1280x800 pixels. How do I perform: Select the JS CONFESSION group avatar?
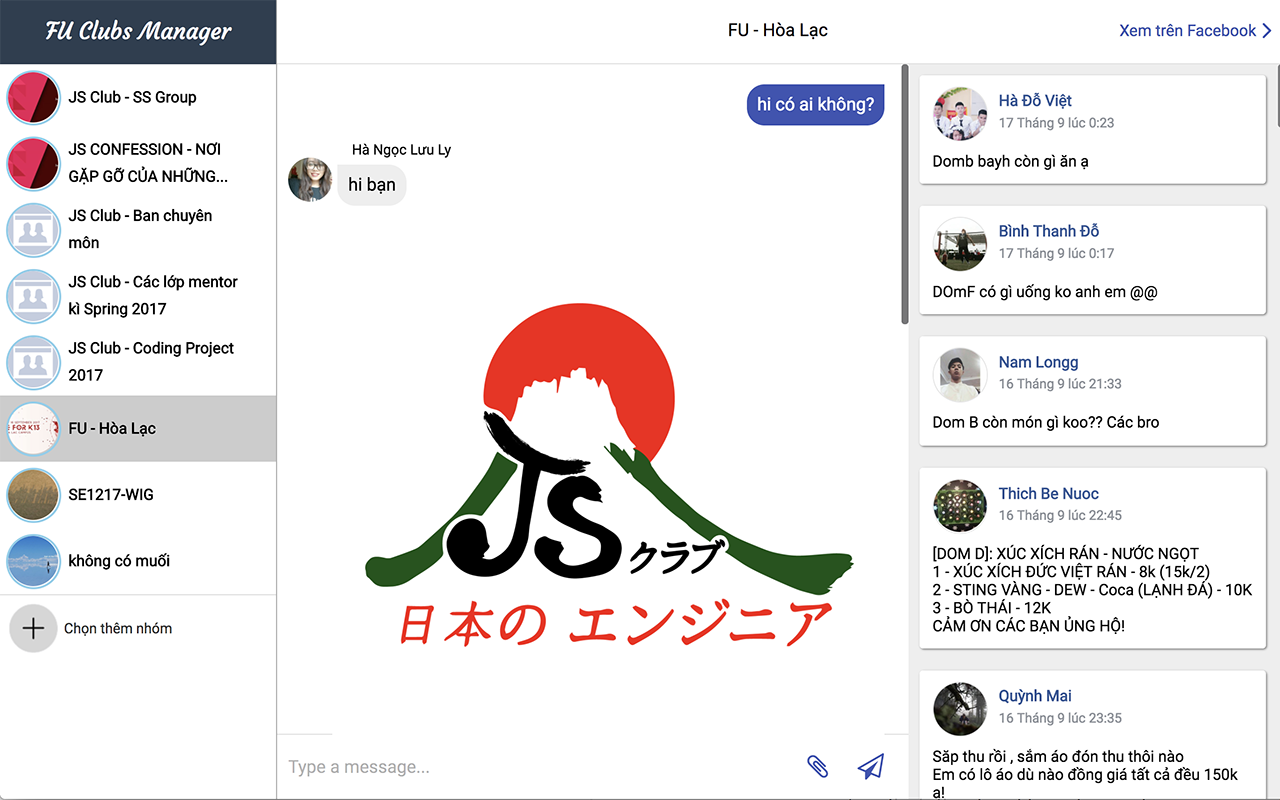click(34, 163)
